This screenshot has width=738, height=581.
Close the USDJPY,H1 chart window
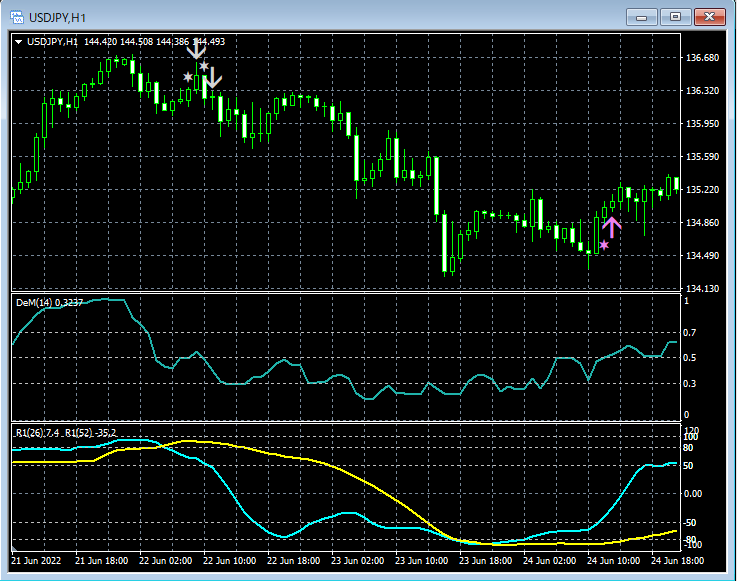pyautogui.click(x=710, y=16)
